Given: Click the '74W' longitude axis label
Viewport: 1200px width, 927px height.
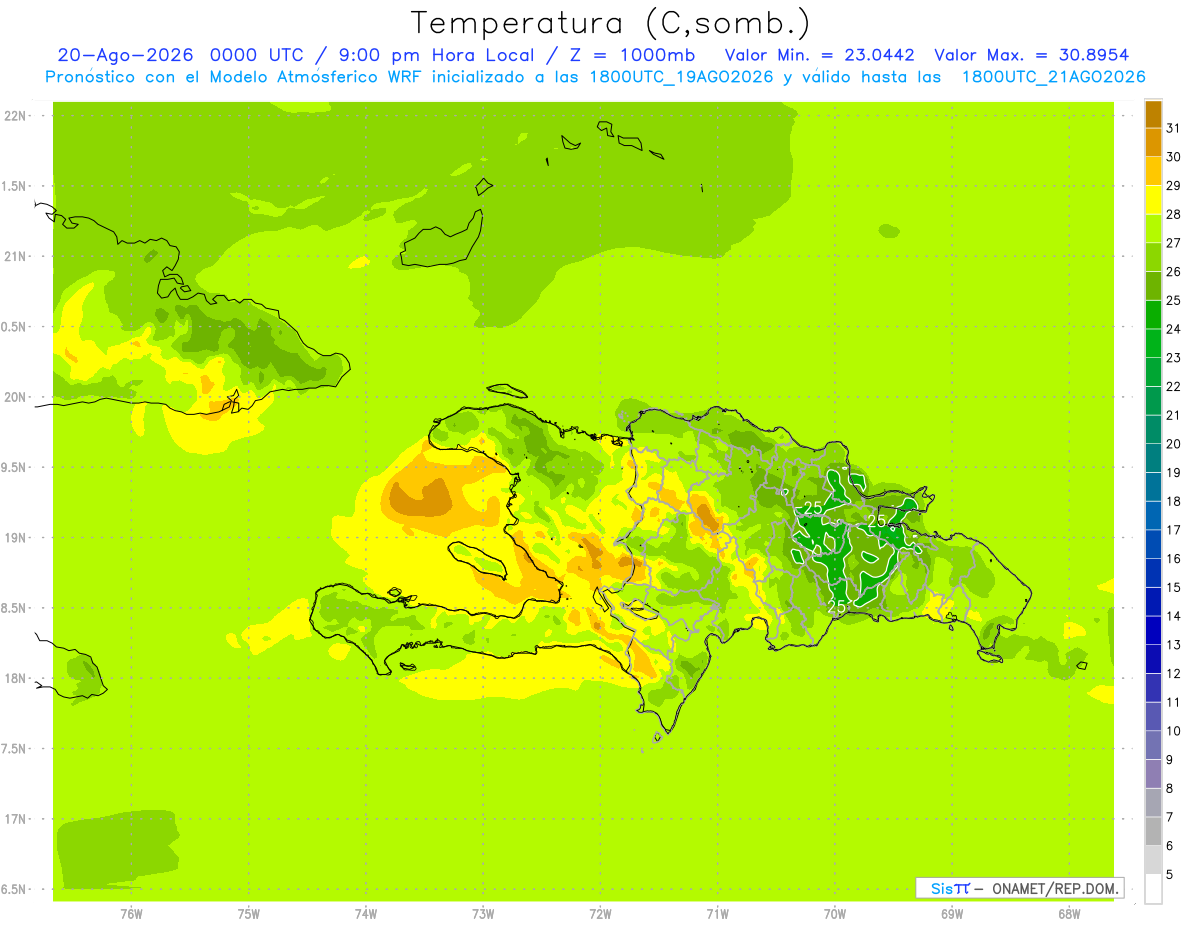Looking at the screenshot, I should coord(365,914).
